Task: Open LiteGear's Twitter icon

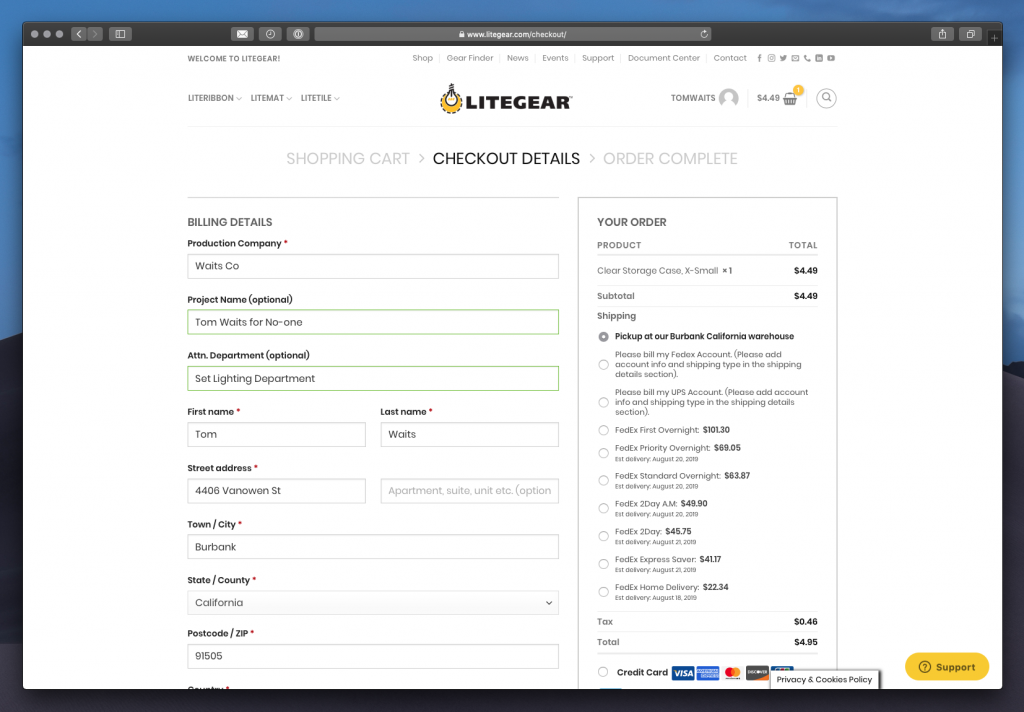Action: [x=783, y=58]
